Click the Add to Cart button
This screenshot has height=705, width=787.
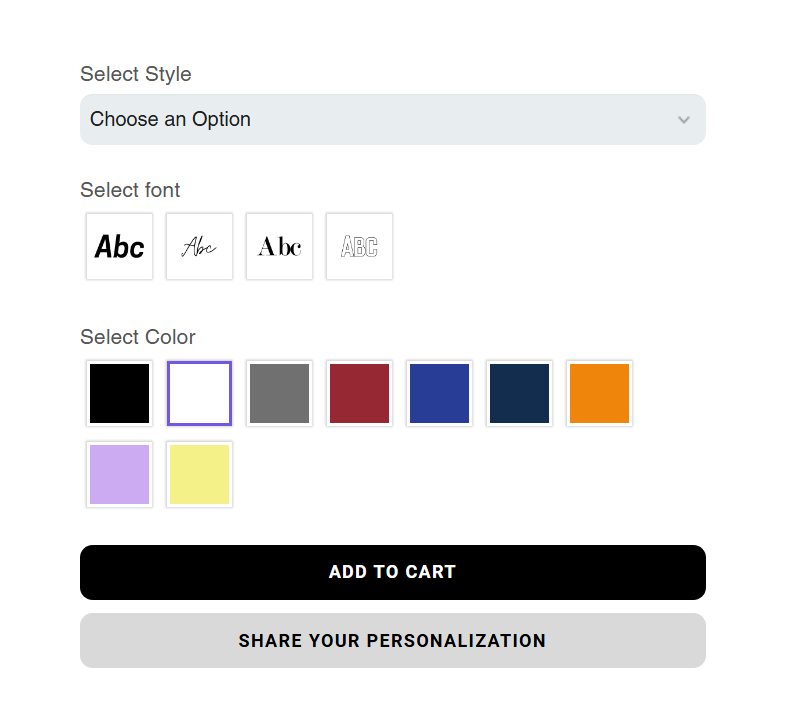392,572
